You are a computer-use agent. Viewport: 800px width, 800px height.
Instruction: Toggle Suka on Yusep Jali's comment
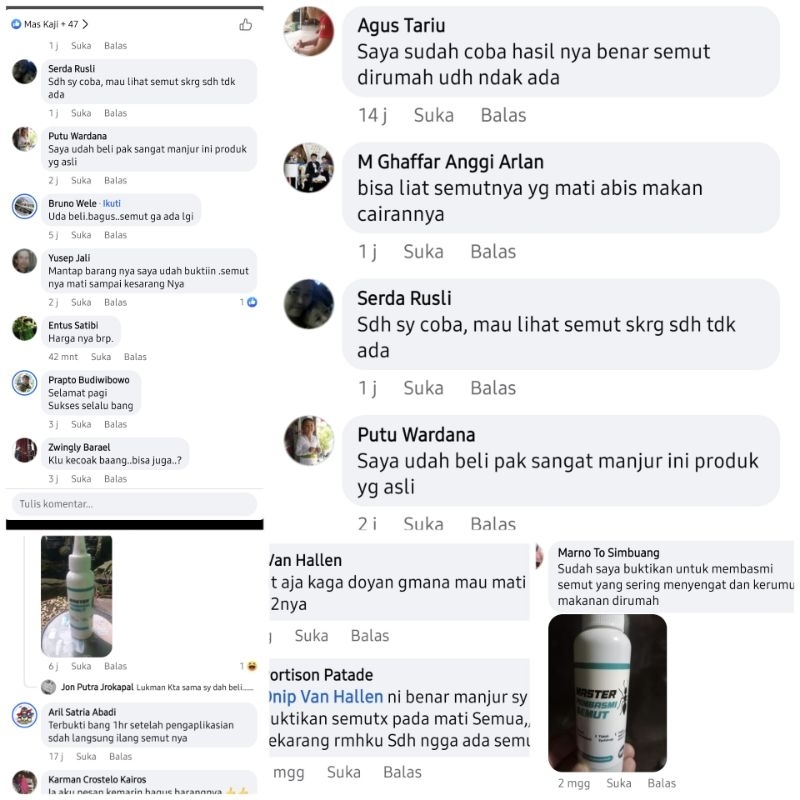(x=81, y=302)
